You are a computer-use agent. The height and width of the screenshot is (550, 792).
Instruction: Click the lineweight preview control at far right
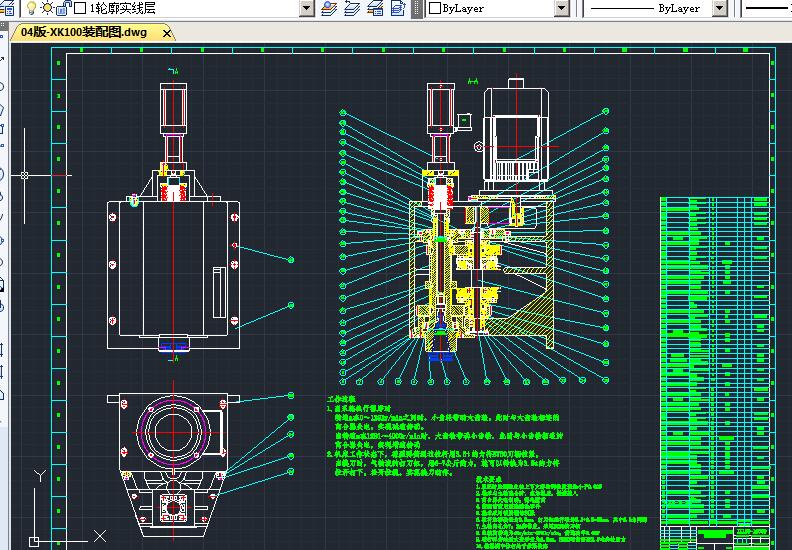click(x=765, y=8)
